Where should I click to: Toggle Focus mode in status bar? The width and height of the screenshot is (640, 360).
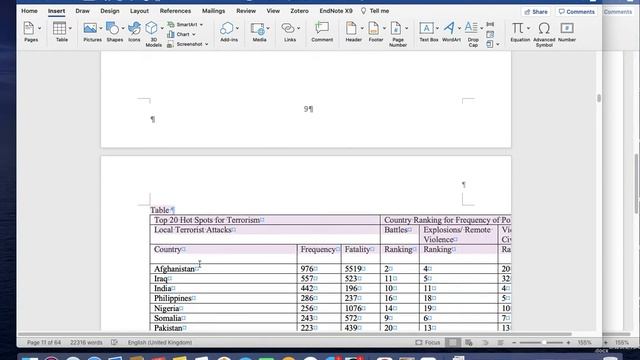[428, 342]
